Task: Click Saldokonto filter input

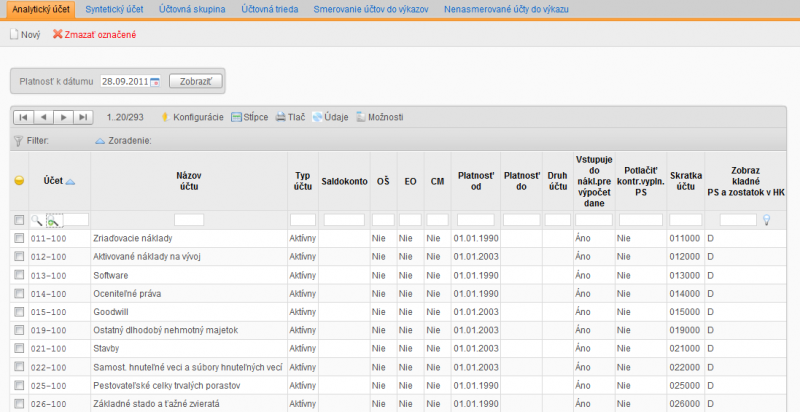Action: point(344,220)
